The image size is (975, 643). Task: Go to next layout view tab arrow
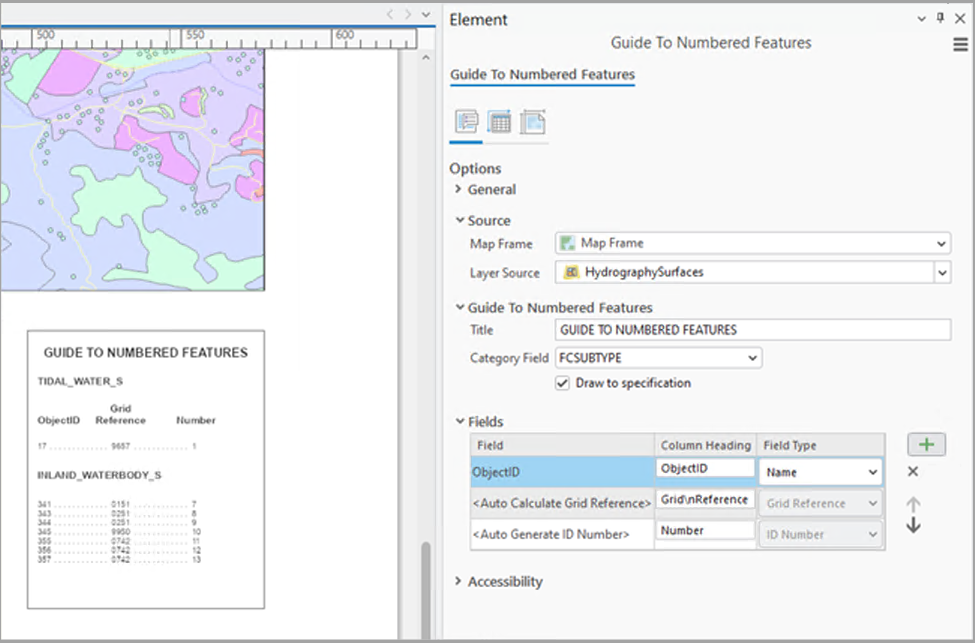[x=408, y=14]
